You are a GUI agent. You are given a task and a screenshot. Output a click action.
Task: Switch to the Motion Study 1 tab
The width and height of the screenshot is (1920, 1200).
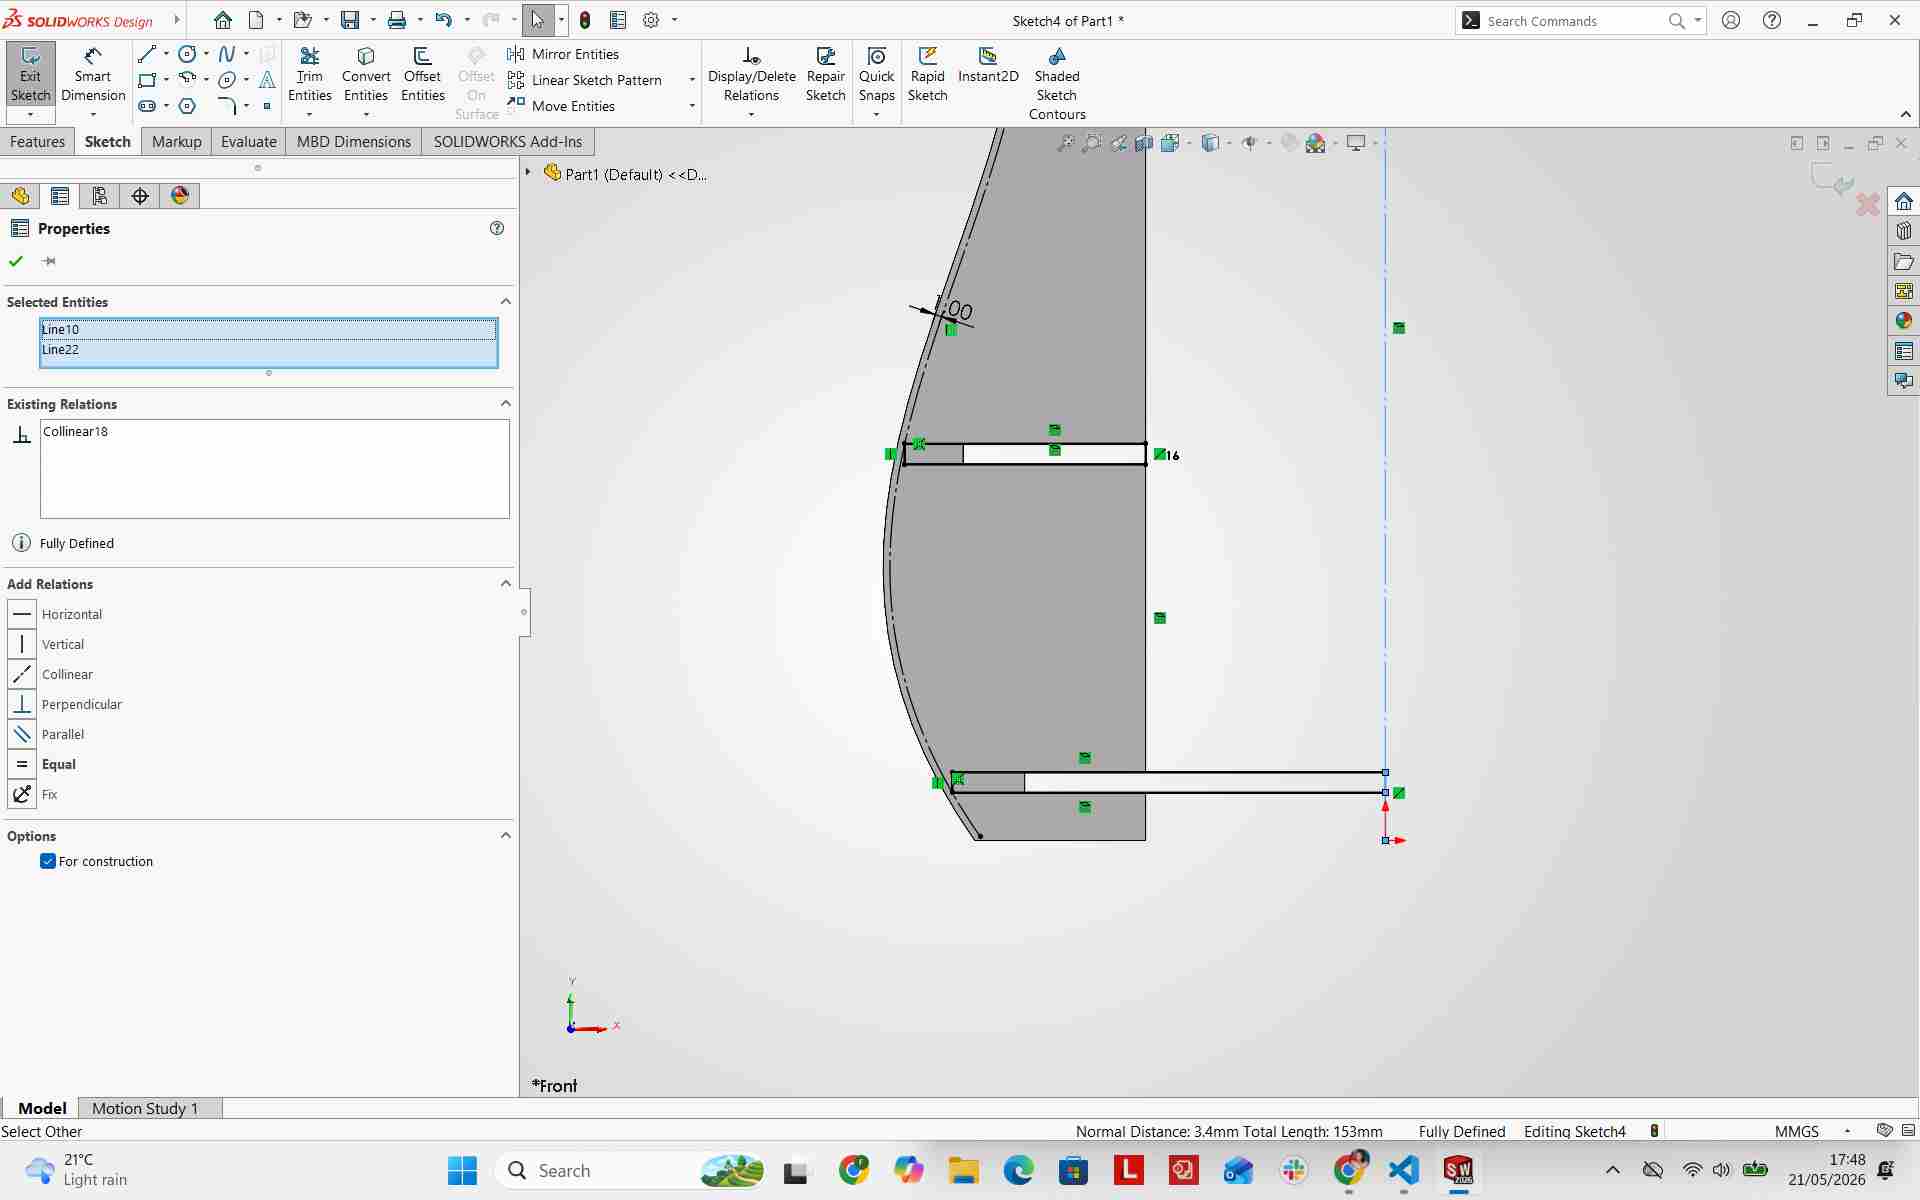[145, 1108]
